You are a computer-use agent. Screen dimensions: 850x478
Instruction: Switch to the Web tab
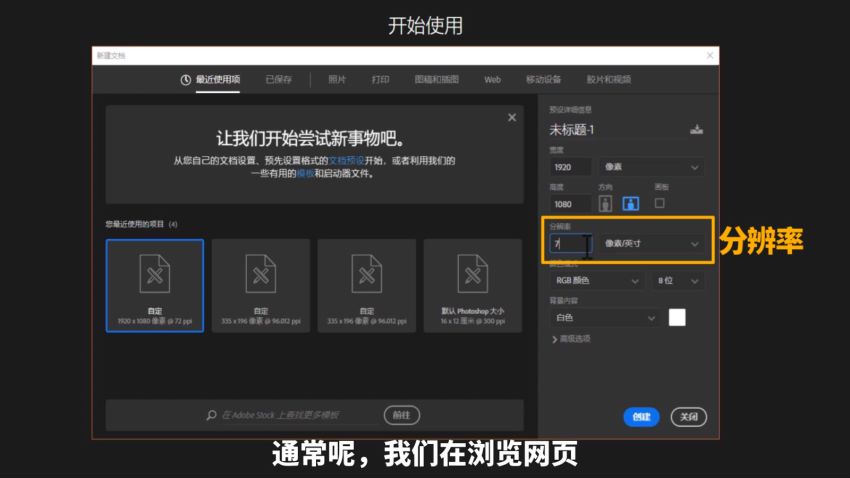click(x=492, y=79)
